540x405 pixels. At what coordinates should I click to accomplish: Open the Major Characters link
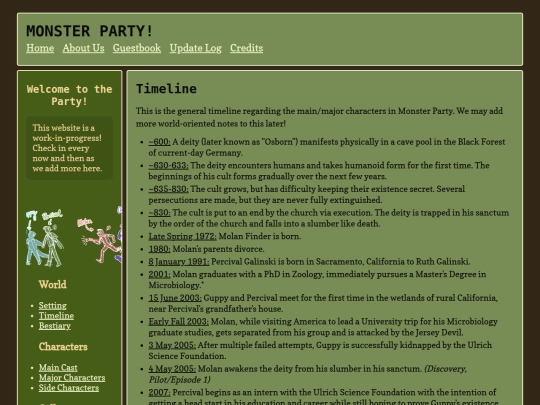click(x=72, y=377)
